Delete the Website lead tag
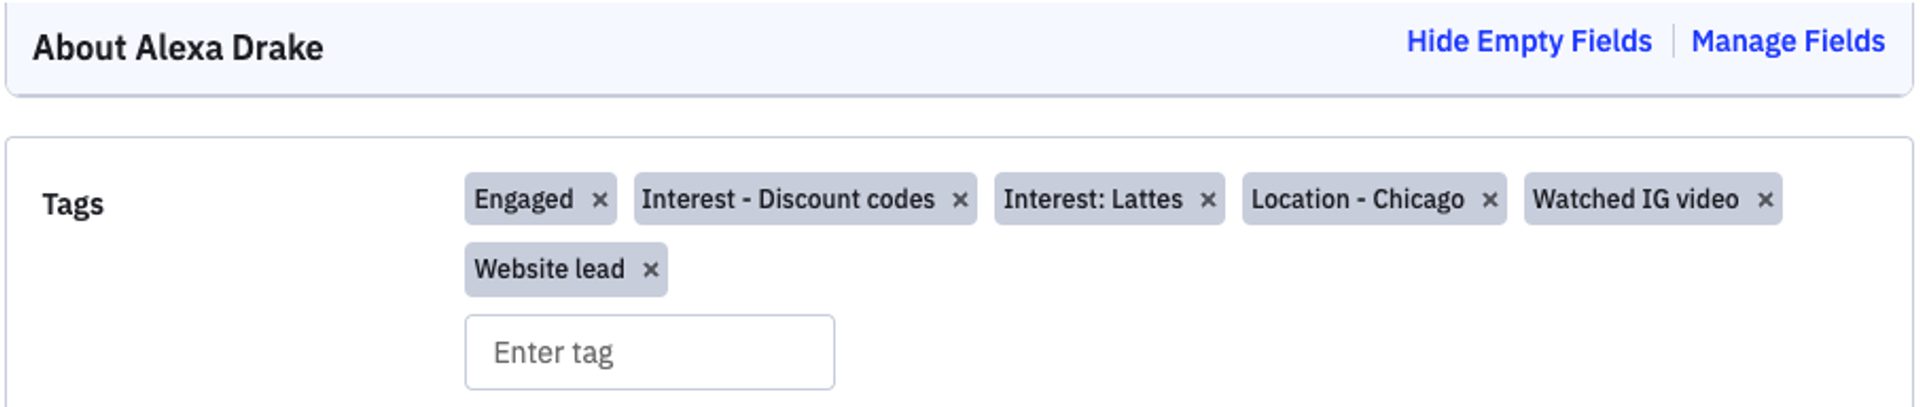 pos(651,270)
